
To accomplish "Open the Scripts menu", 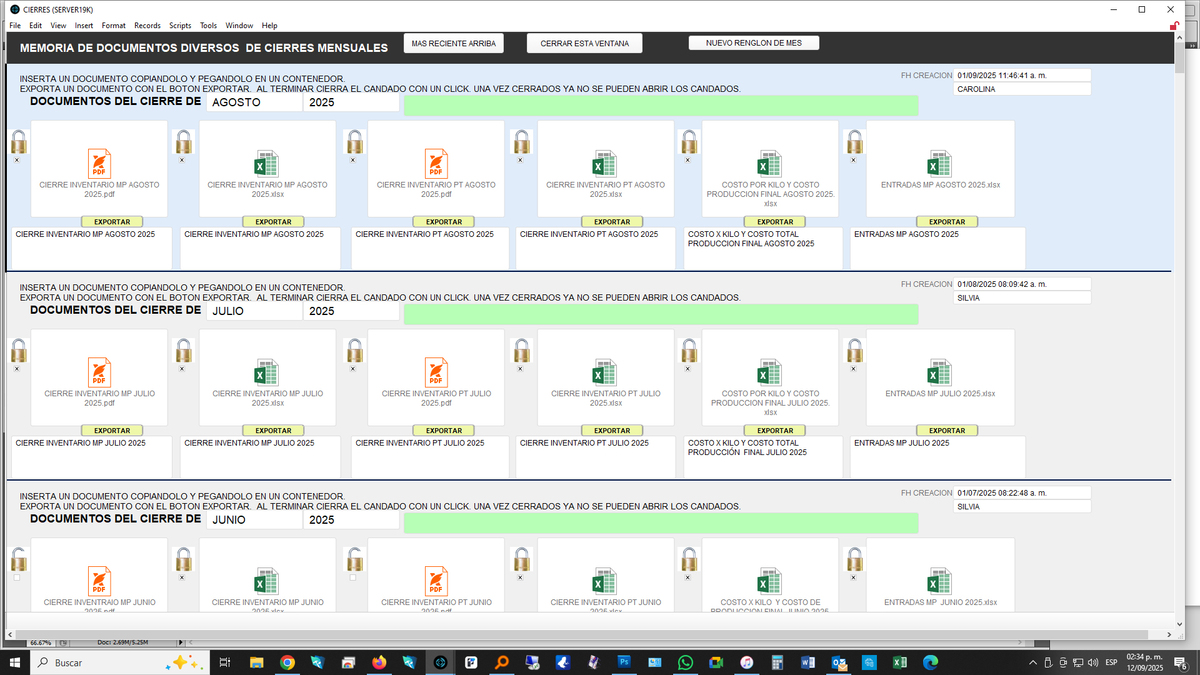I will click(180, 25).
